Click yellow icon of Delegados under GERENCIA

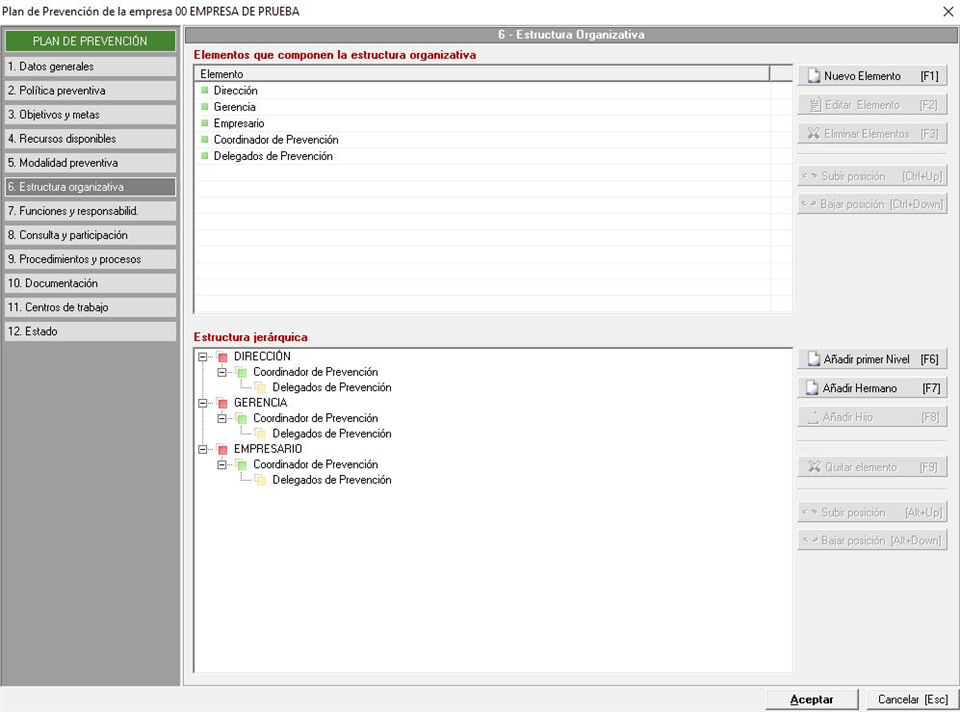[261, 434]
